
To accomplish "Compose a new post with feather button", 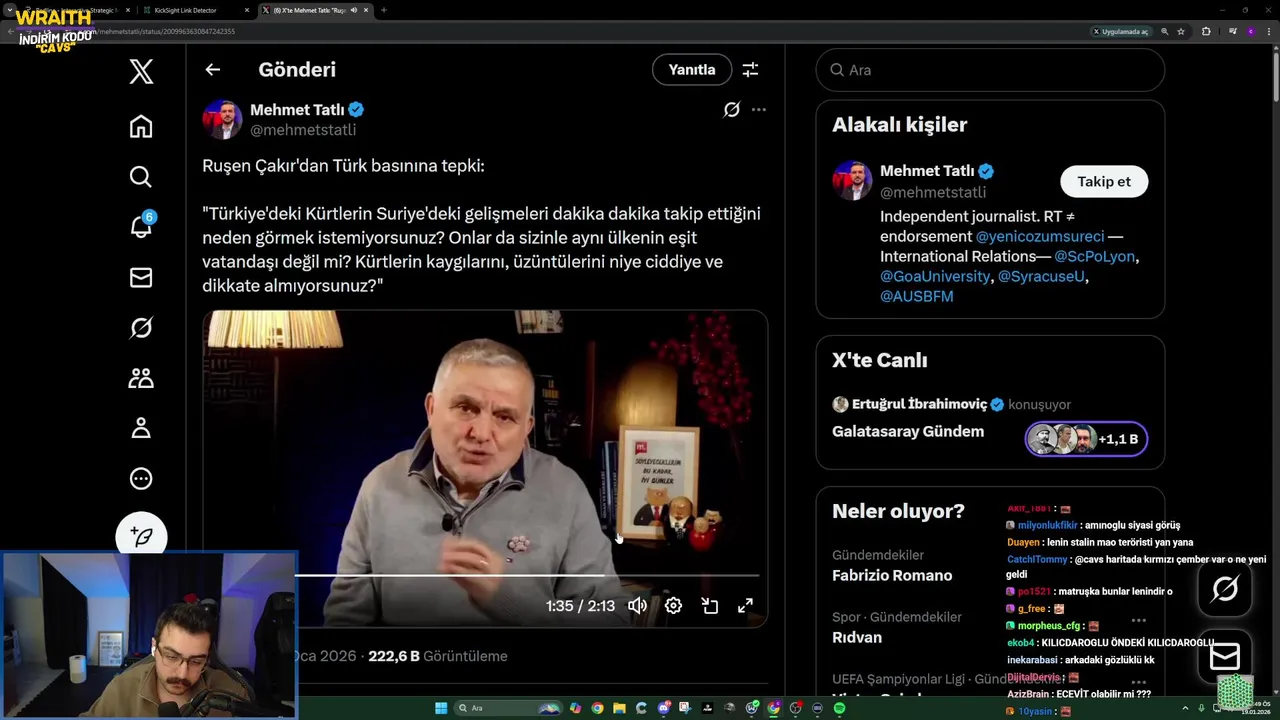I will pyautogui.click(x=141, y=536).
